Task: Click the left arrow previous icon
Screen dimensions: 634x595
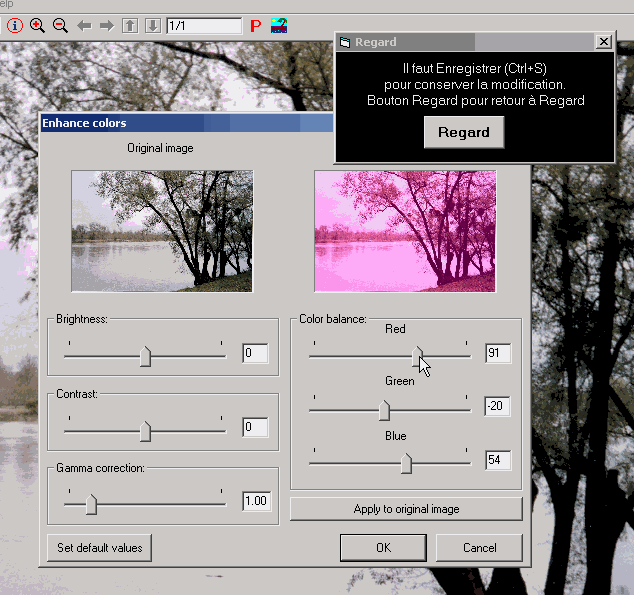Action: coord(84,26)
